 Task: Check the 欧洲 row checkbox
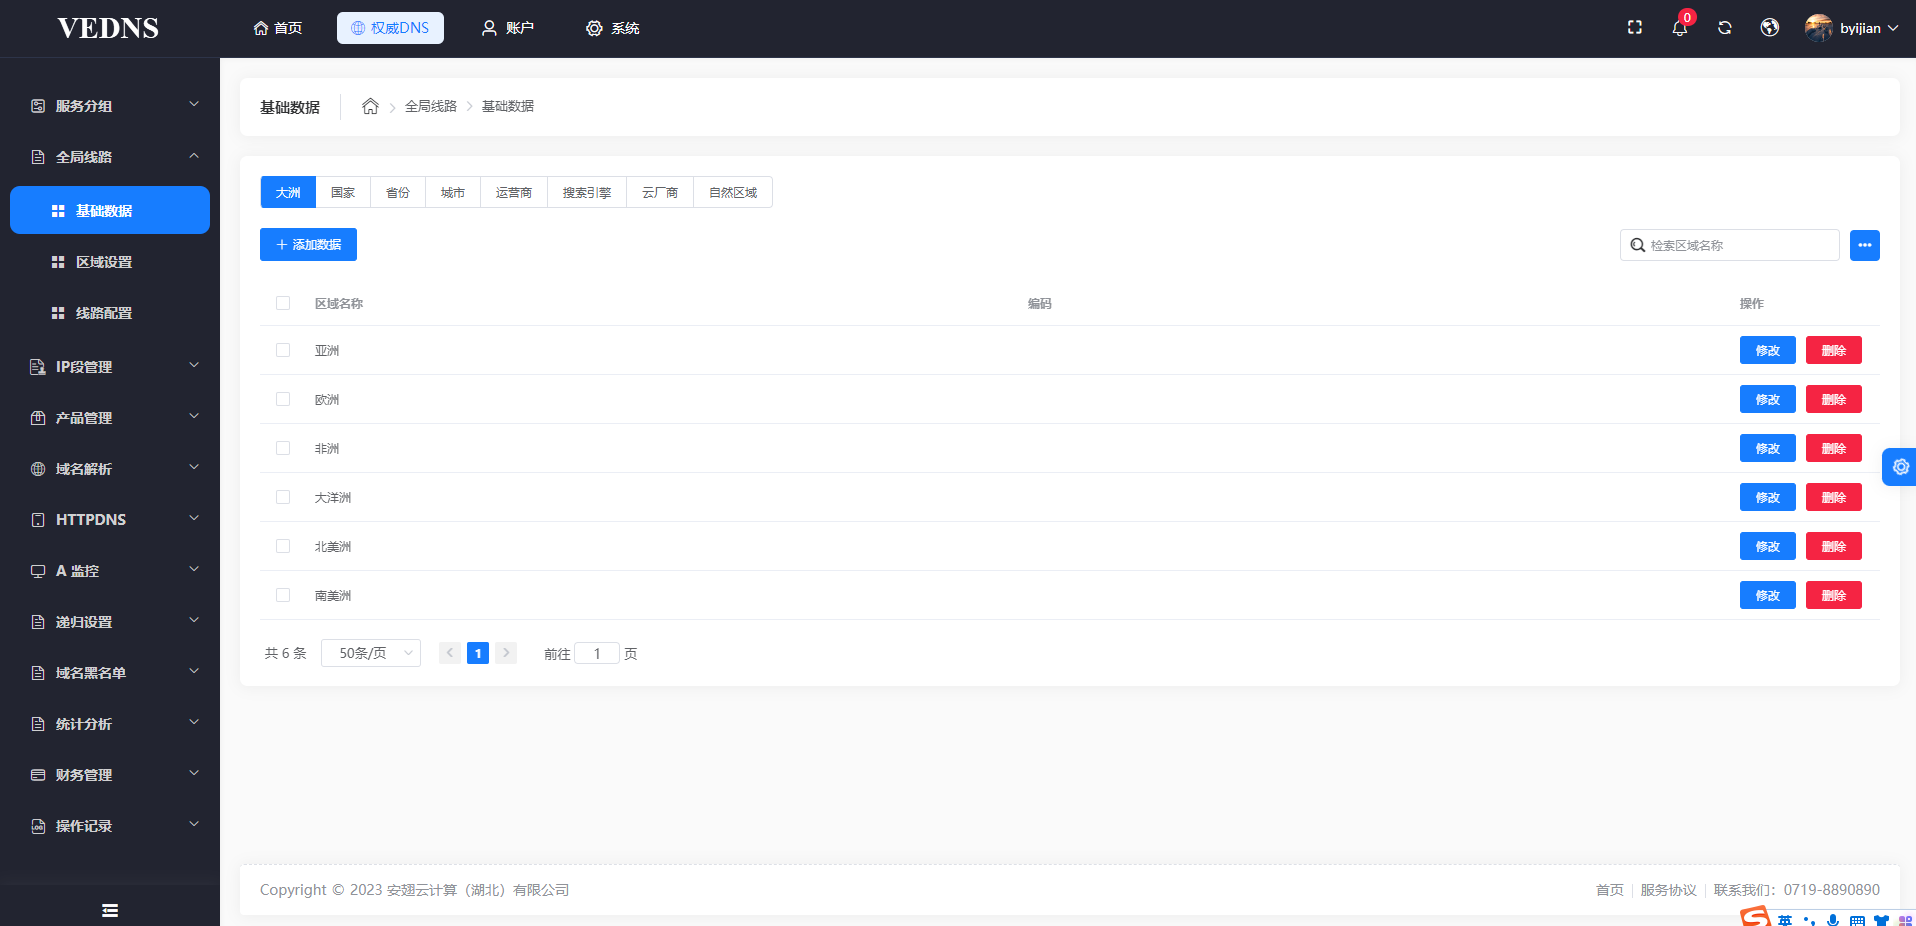283,399
